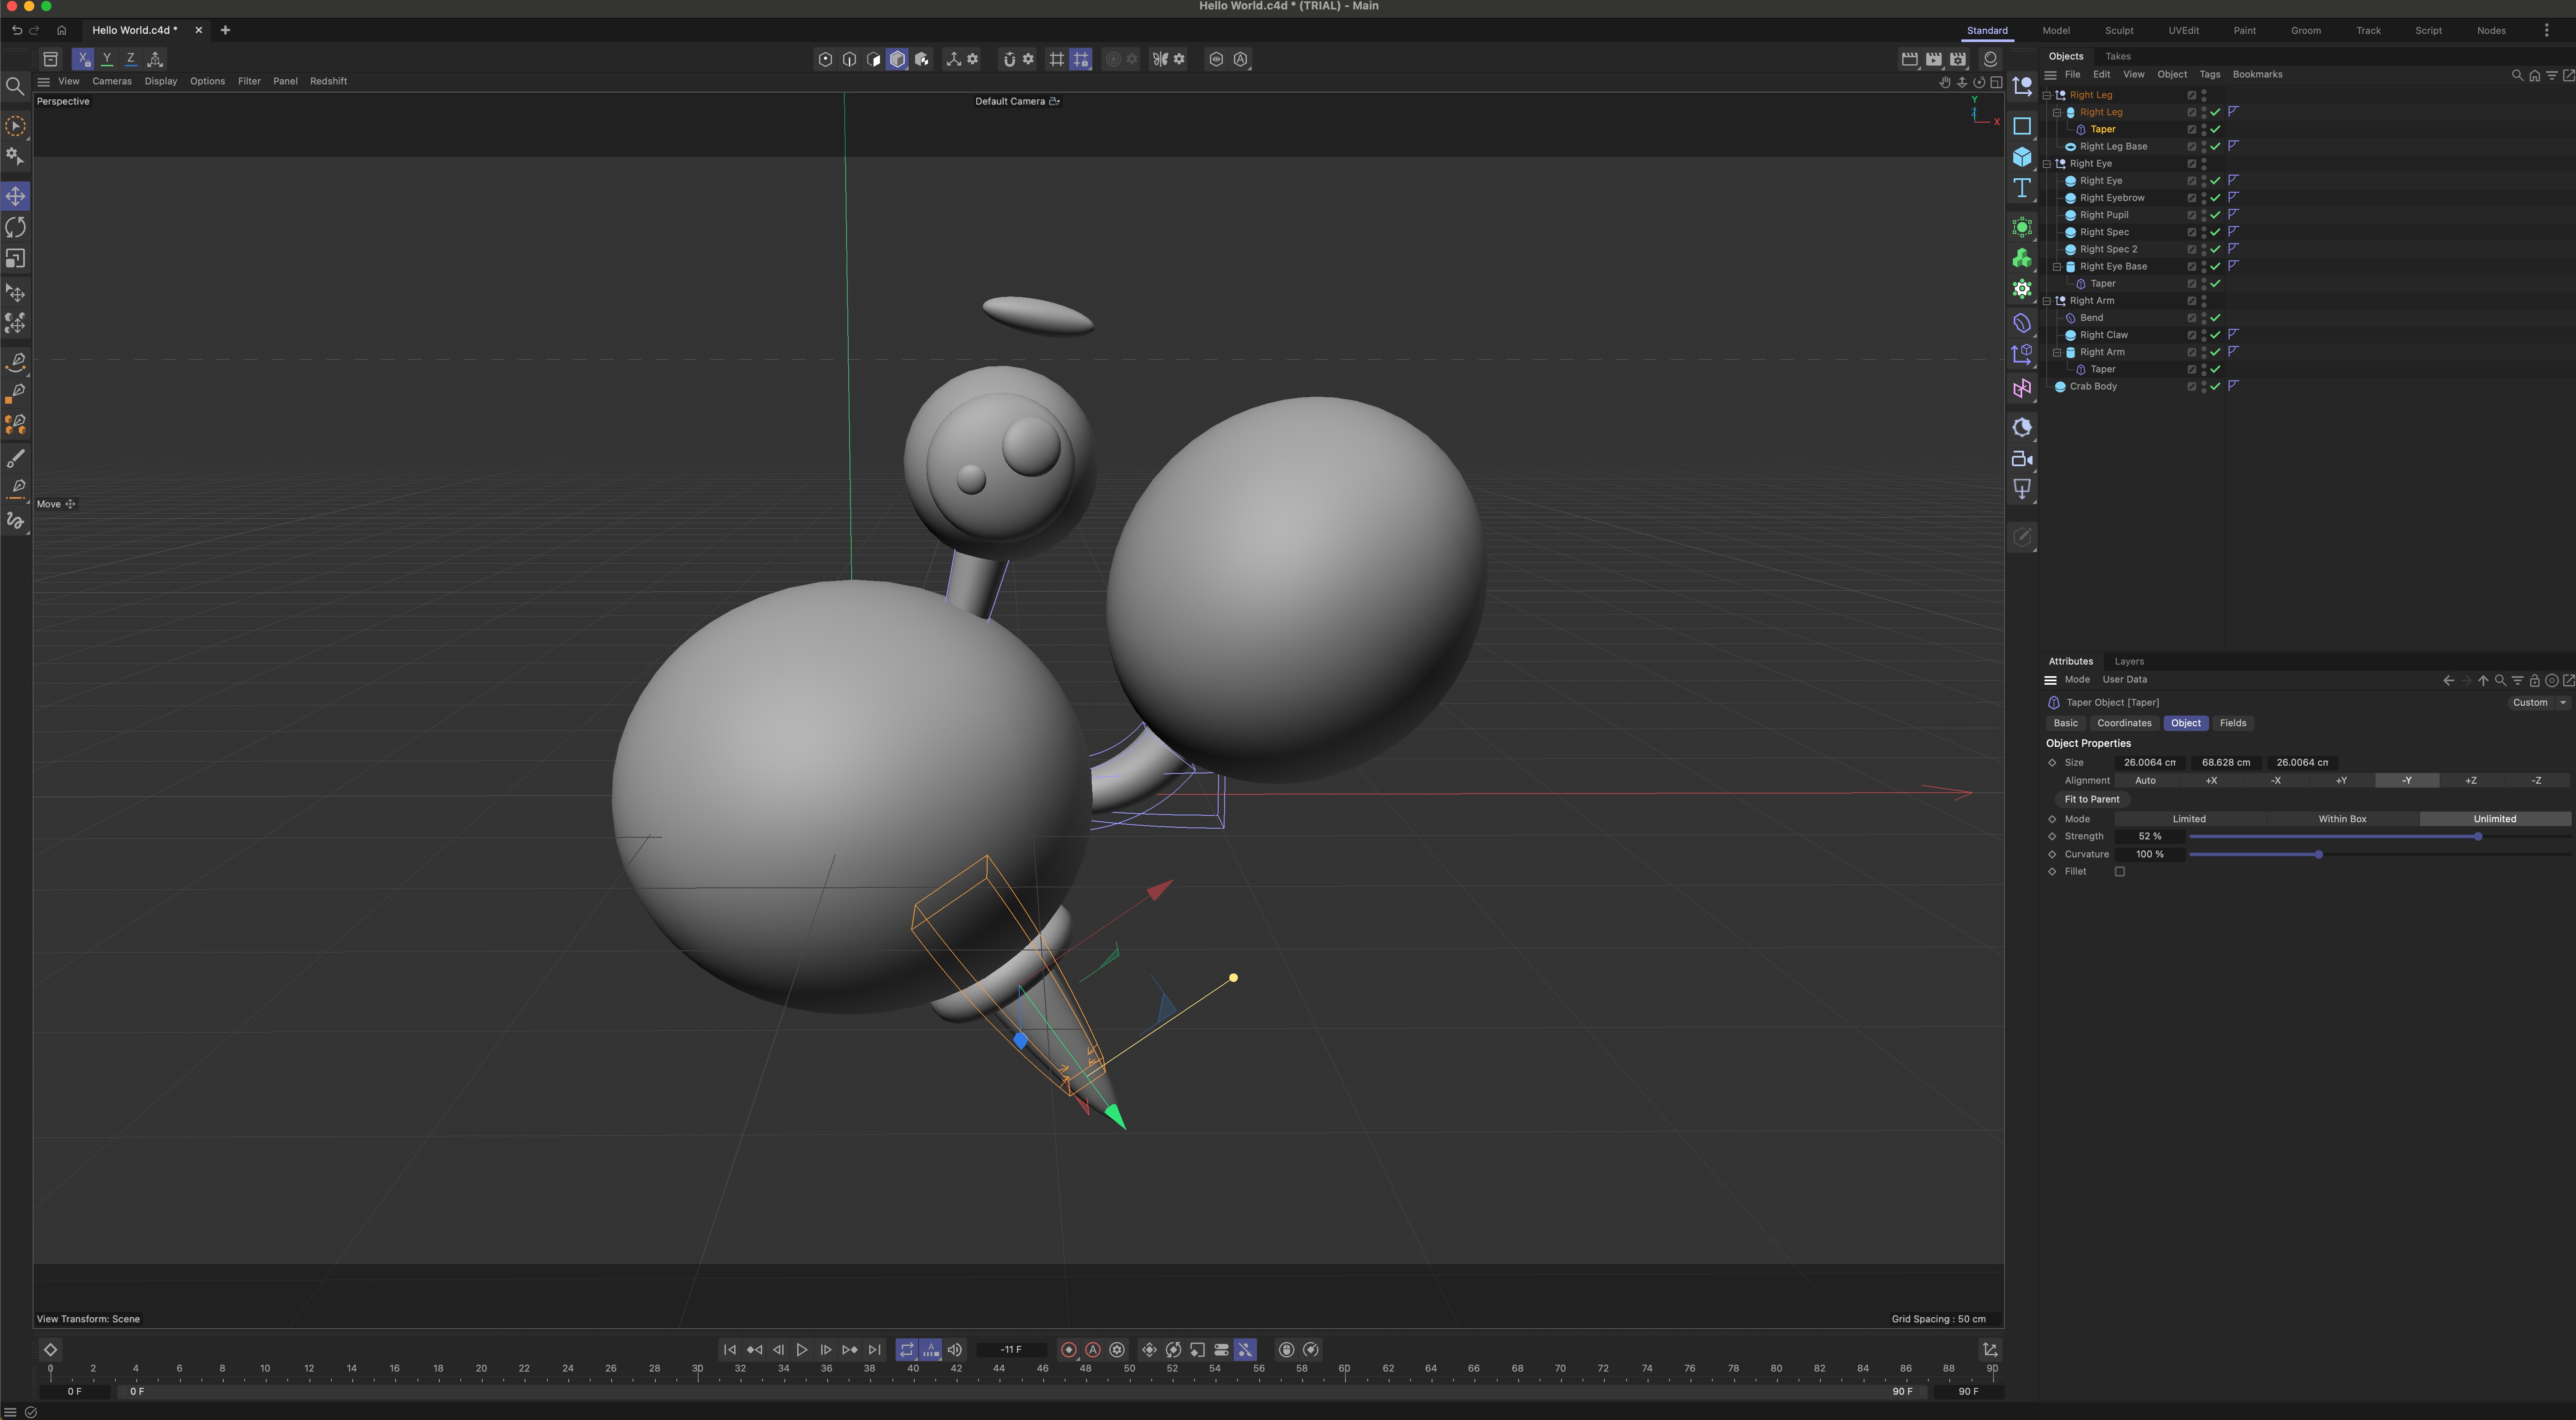Click the Fit to Parent button
Screen dimensions: 2576x1420
2092,800
